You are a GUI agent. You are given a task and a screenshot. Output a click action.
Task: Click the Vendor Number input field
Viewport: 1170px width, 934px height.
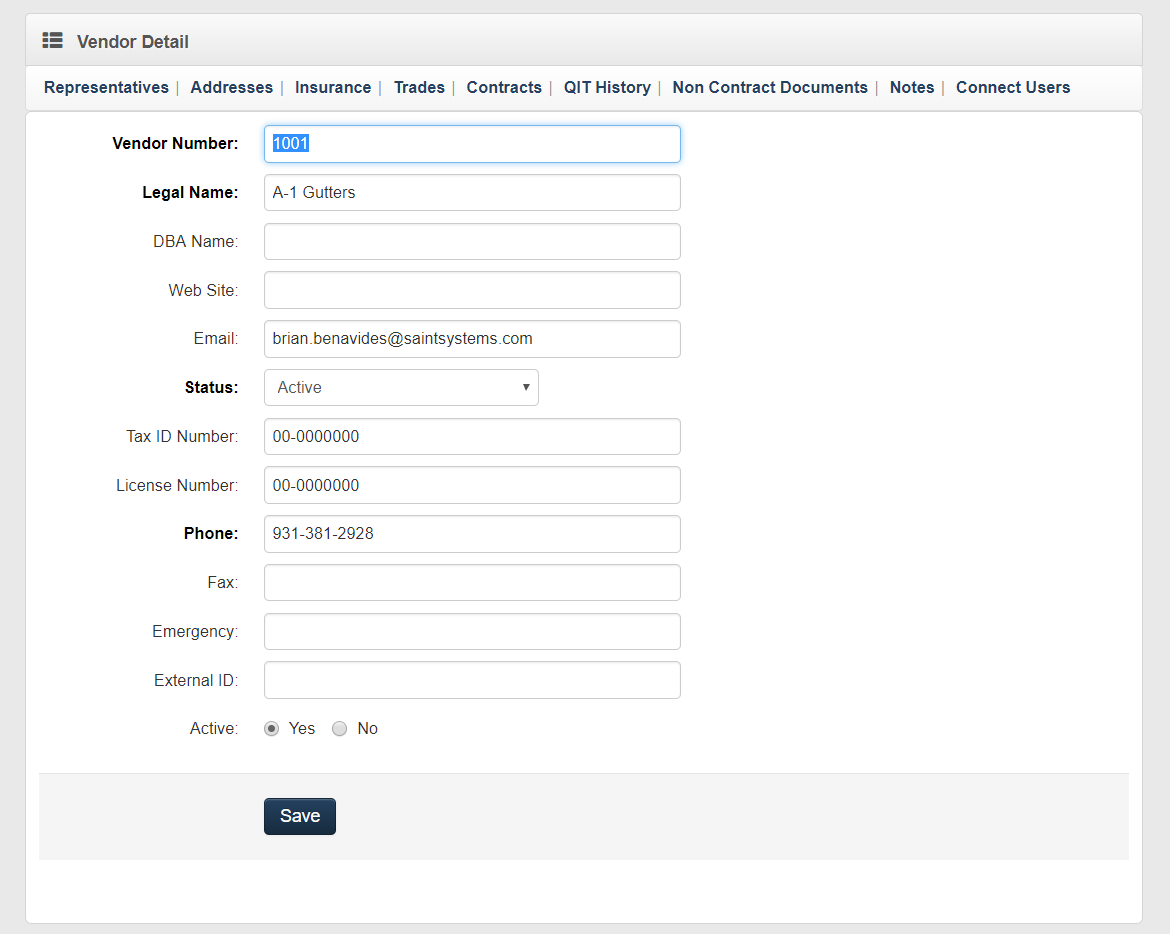pos(470,143)
